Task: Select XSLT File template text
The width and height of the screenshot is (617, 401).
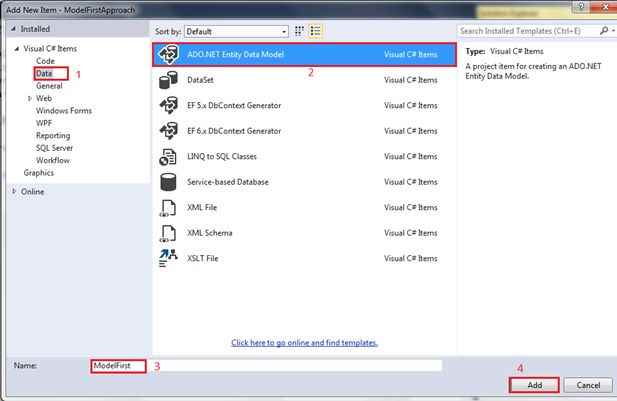Action: [203, 259]
